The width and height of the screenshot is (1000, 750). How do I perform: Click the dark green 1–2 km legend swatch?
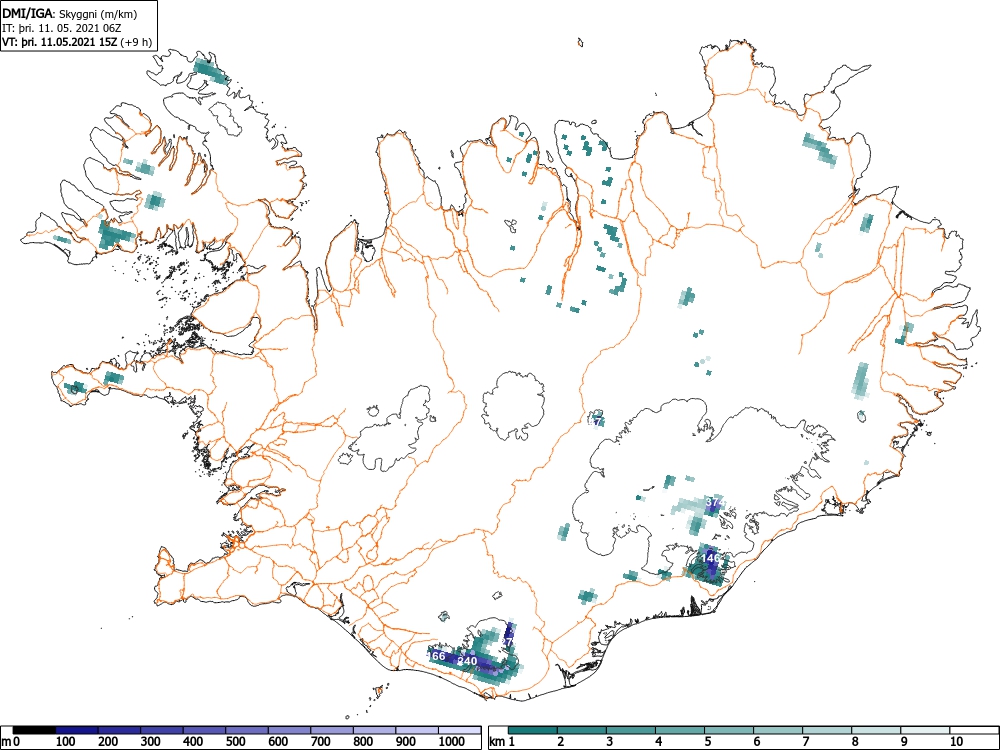[x=533, y=730]
